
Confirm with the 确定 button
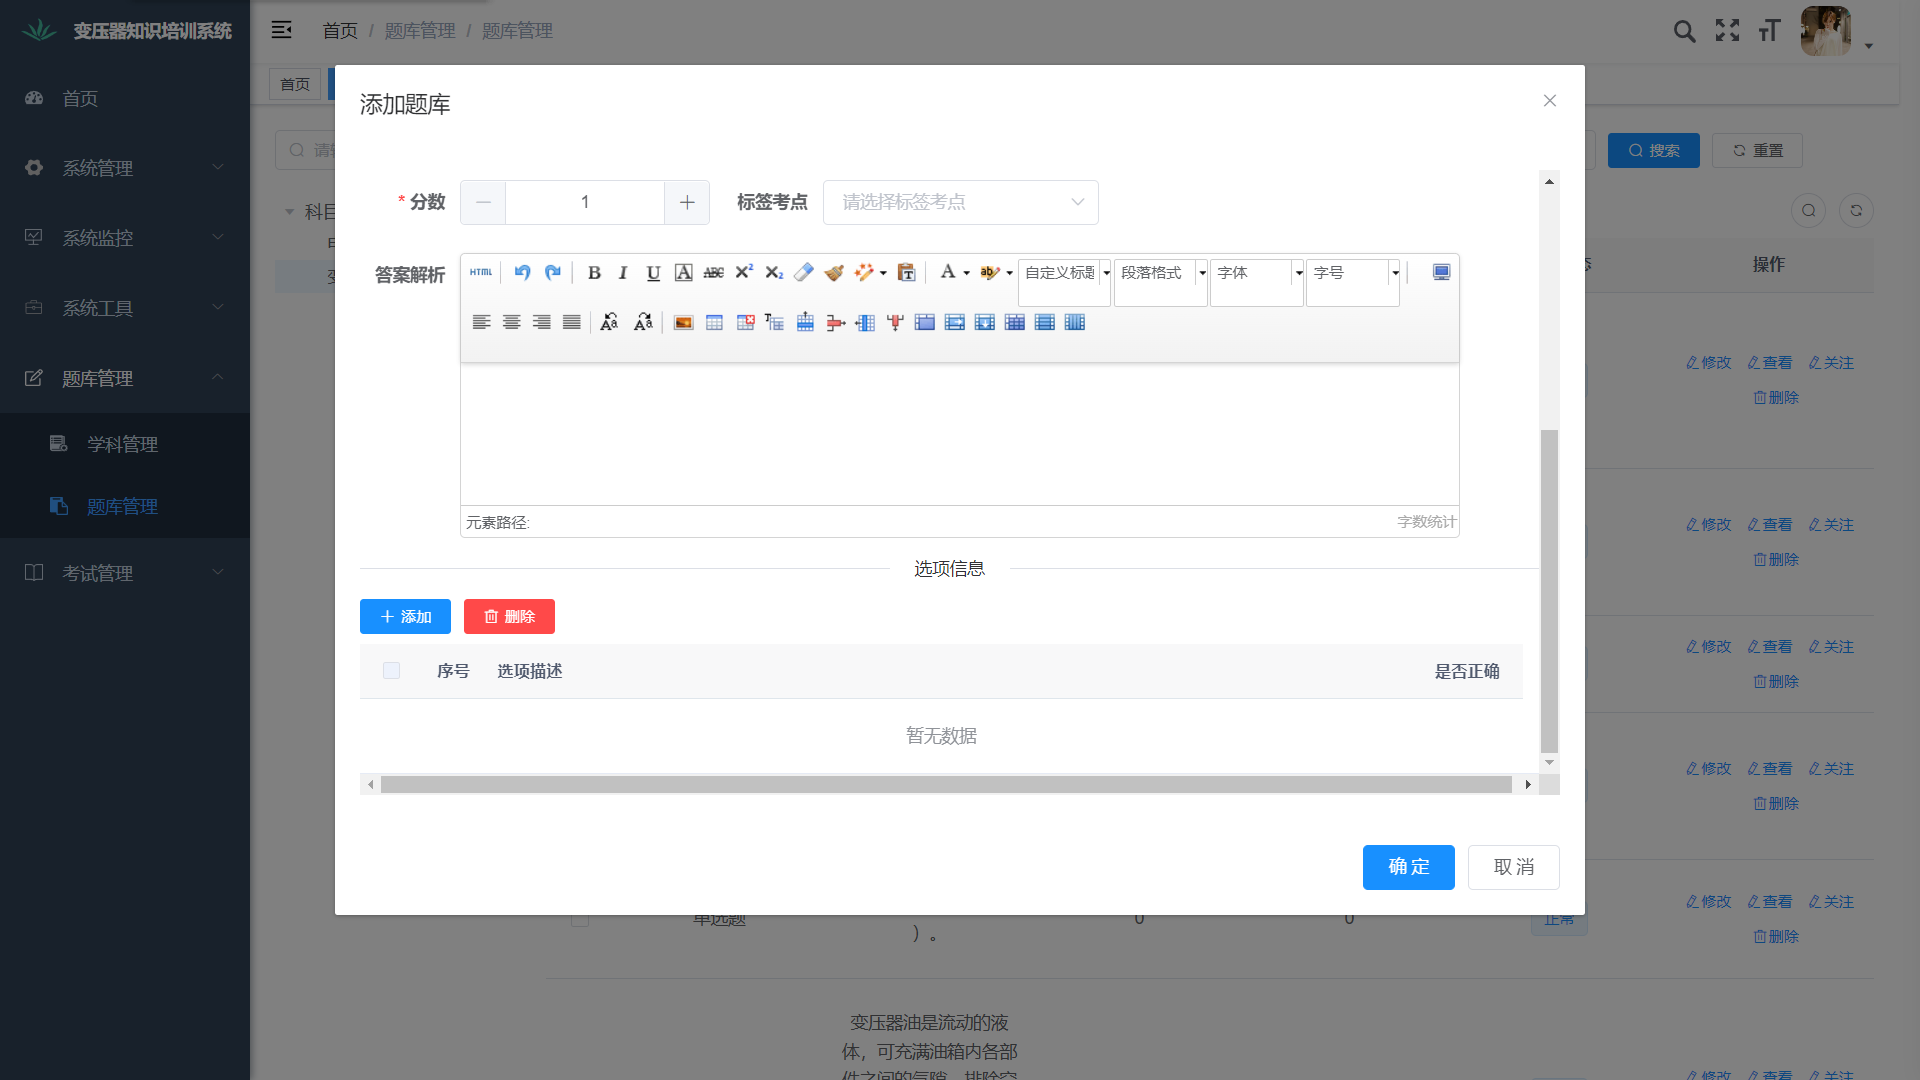(1408, 867)
